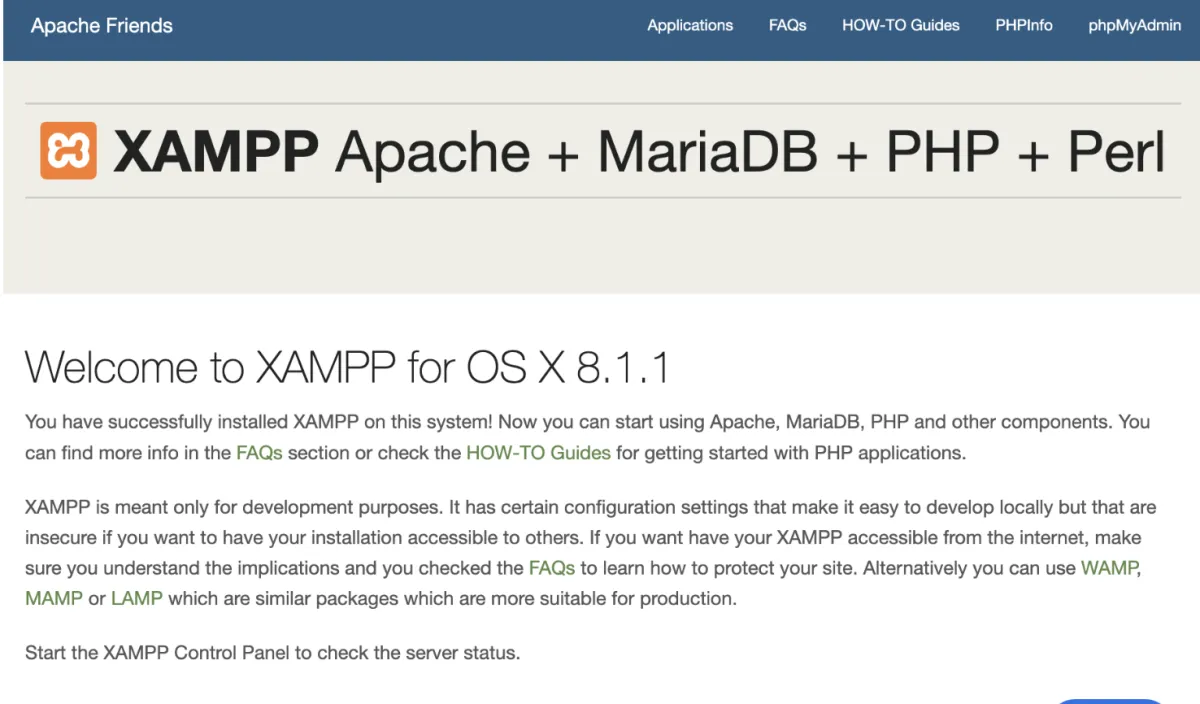Open HOW-TO Guides in the top navigation

(x=900, y=26)
